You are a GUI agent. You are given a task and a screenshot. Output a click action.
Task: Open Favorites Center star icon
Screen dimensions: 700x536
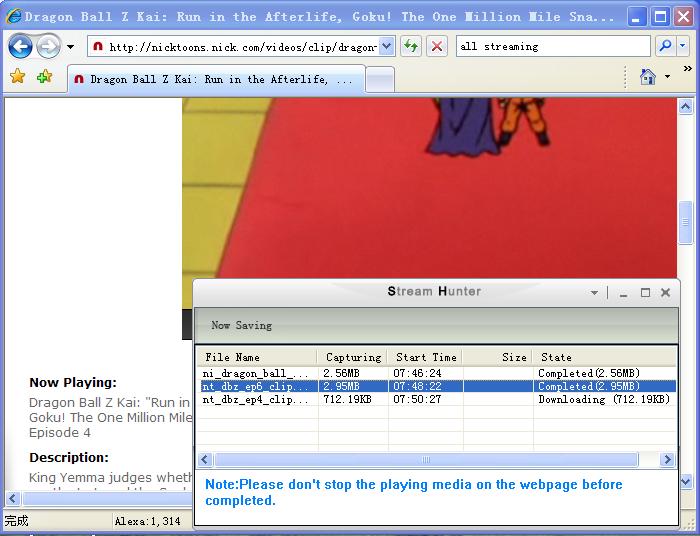click(x=18, y=76)
